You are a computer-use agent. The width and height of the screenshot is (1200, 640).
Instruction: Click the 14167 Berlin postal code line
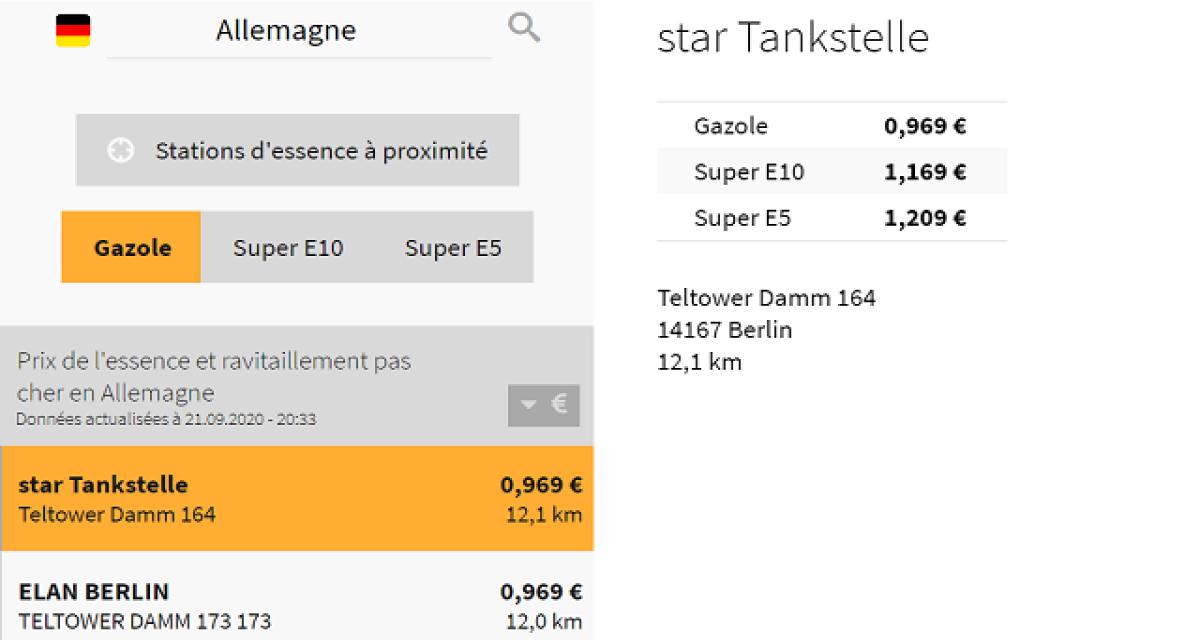point(724,330)
